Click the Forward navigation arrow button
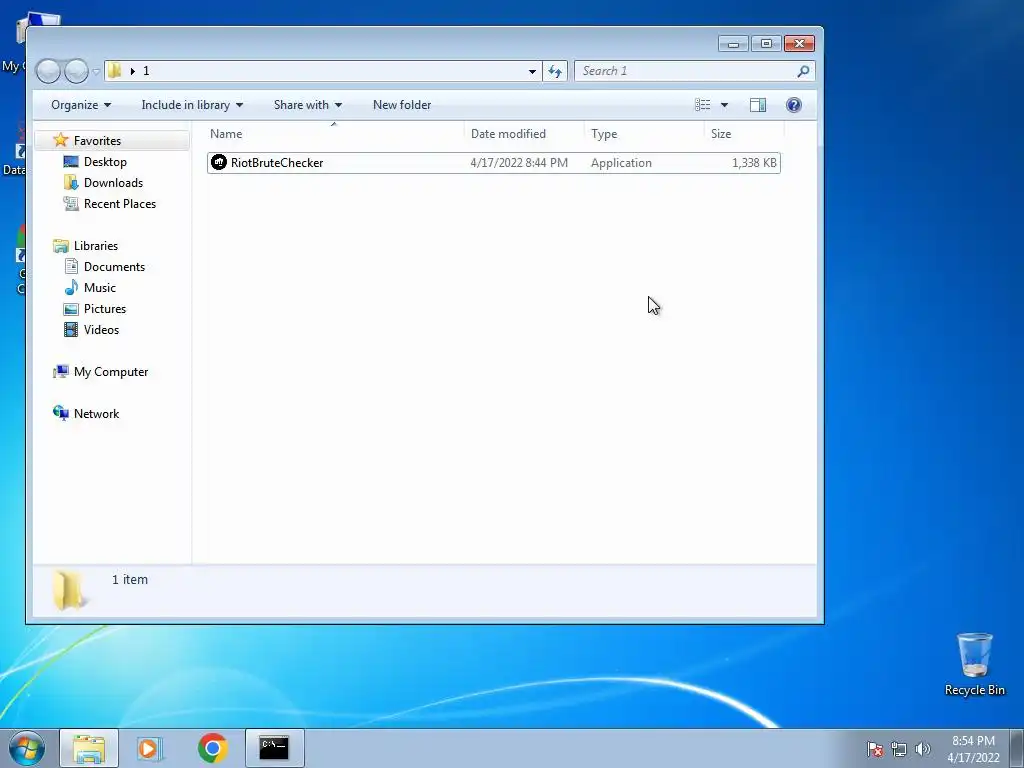The image size is (1024, 768). (76, 71)
